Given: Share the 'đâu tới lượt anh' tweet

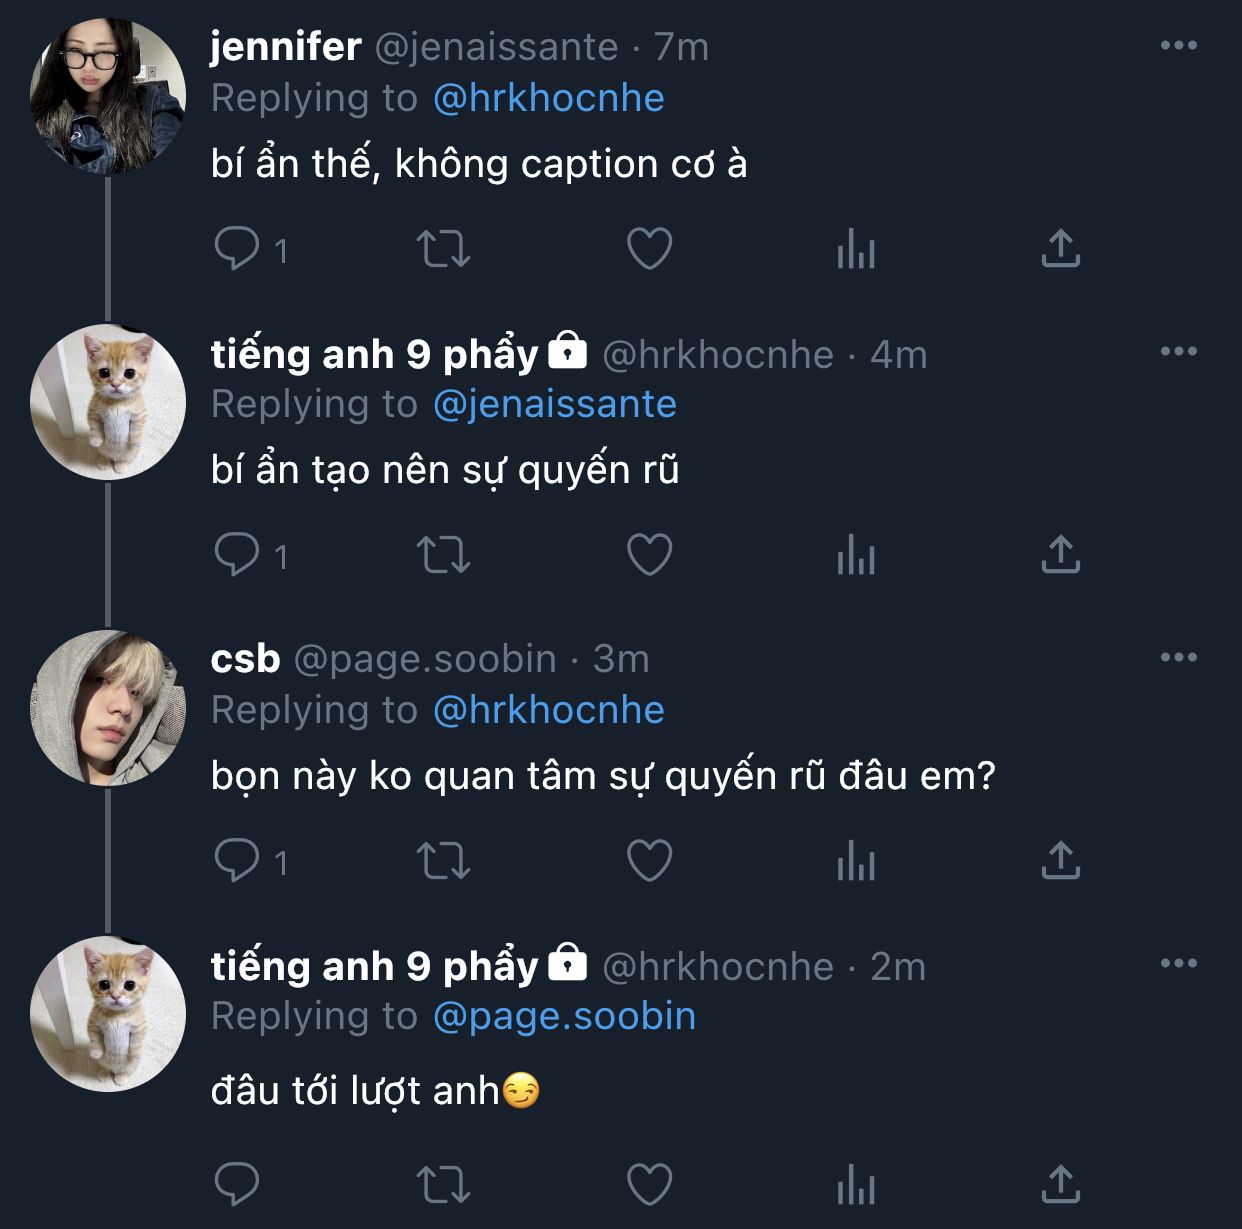Looking at the screenshot, I should [x=1060, y=1185].
